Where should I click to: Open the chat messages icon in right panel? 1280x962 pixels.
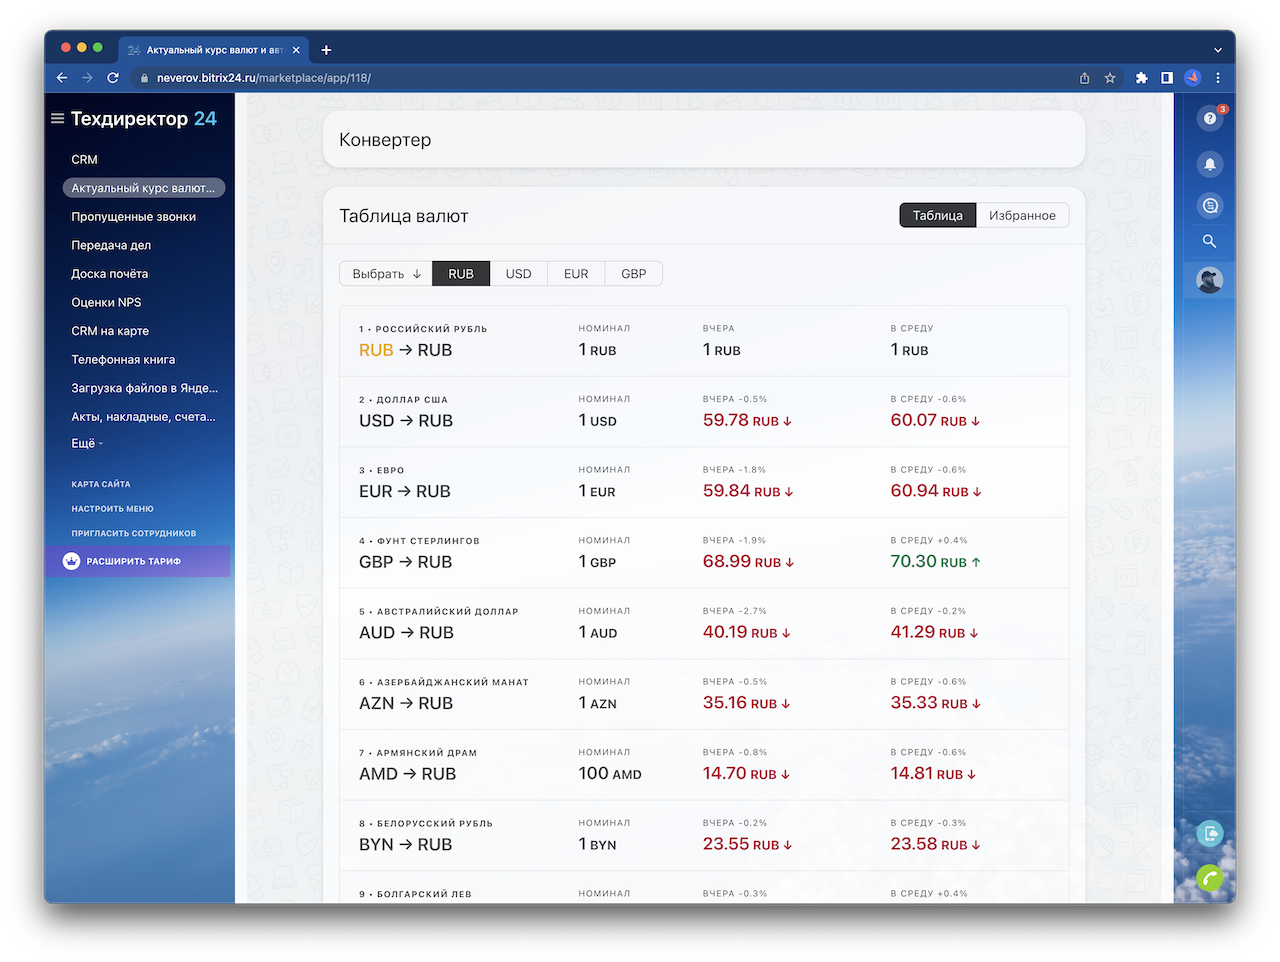pos(1209,206)
